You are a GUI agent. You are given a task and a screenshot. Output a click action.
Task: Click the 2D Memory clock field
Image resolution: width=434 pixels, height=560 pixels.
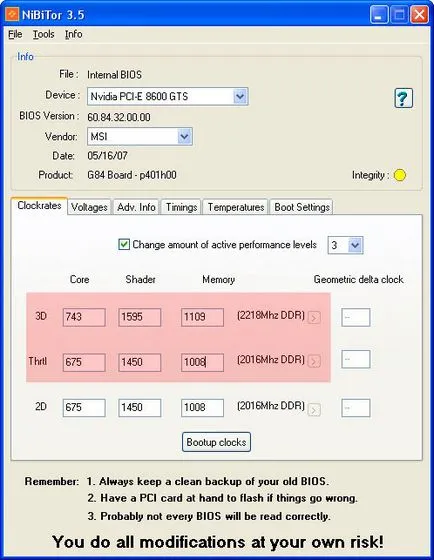pos(202,408)
